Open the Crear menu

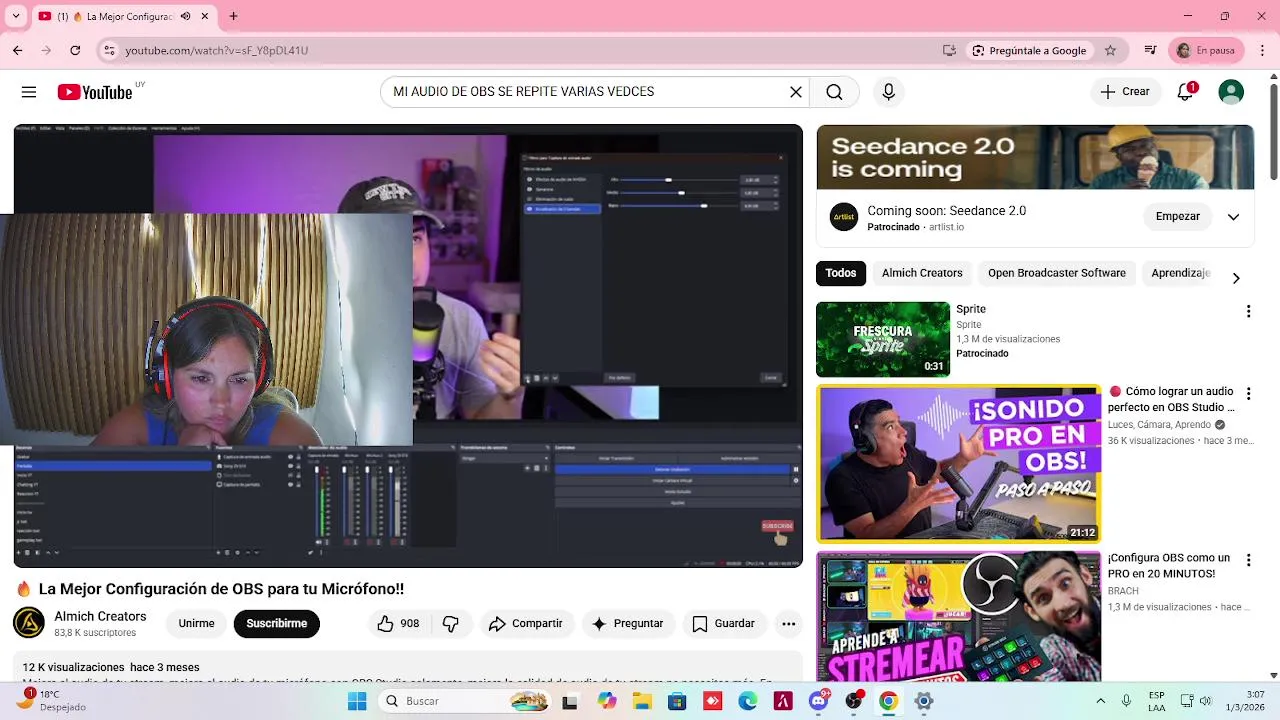(1125, 92)
